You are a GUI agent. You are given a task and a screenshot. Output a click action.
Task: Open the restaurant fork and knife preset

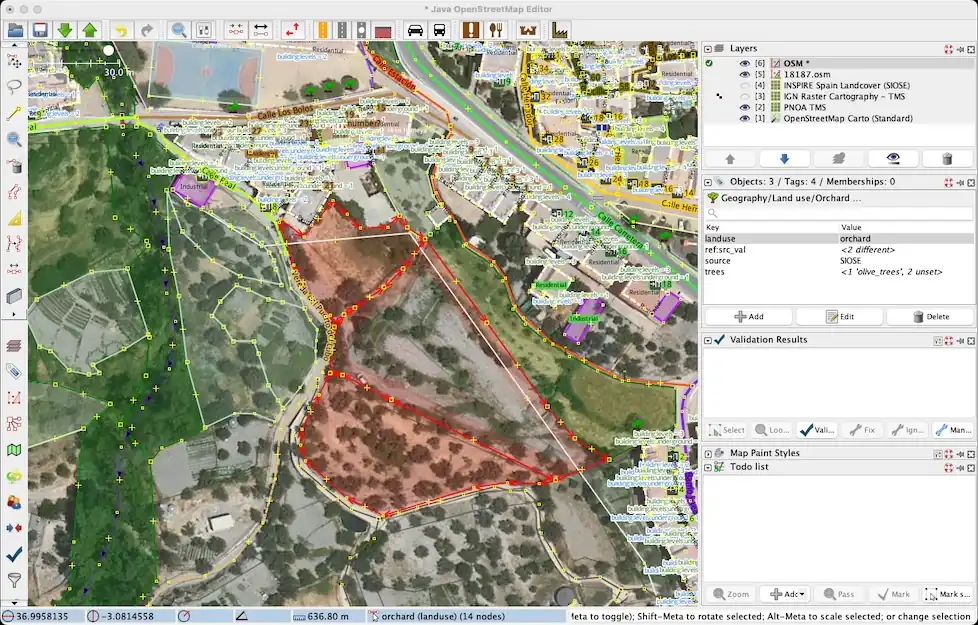[x=495, y=30]
